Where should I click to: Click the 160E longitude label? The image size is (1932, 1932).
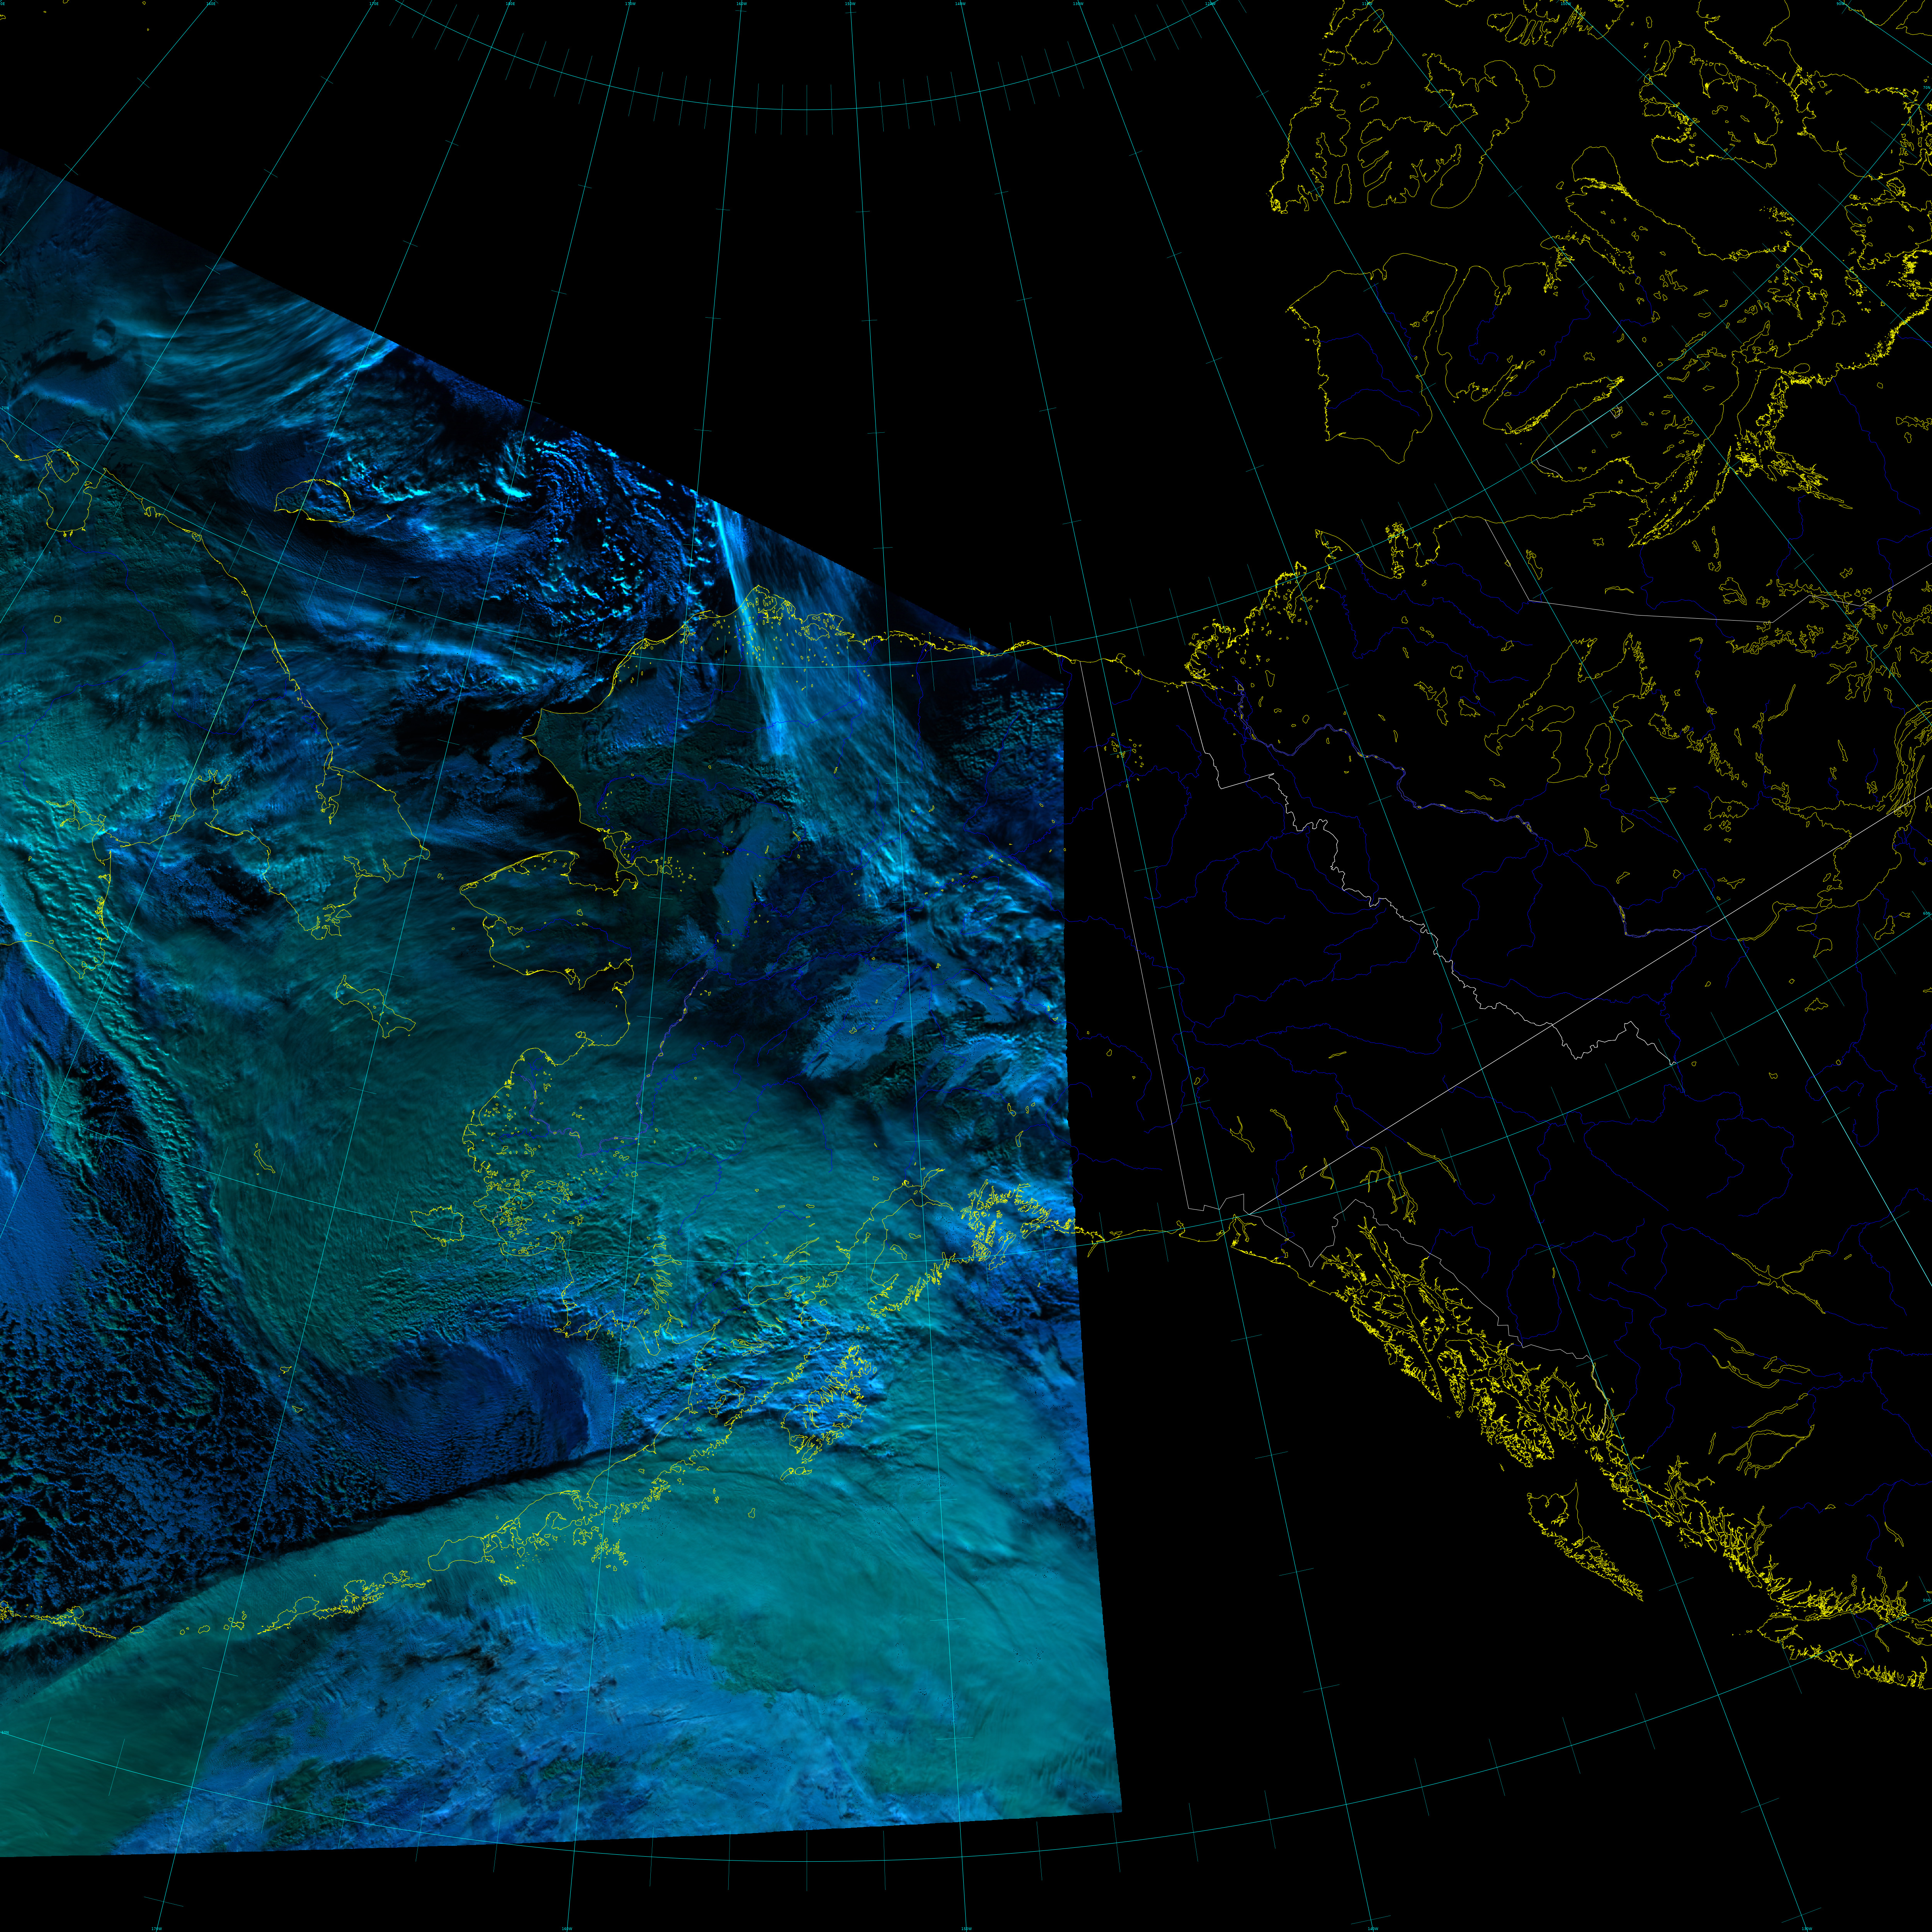(211, 4)
